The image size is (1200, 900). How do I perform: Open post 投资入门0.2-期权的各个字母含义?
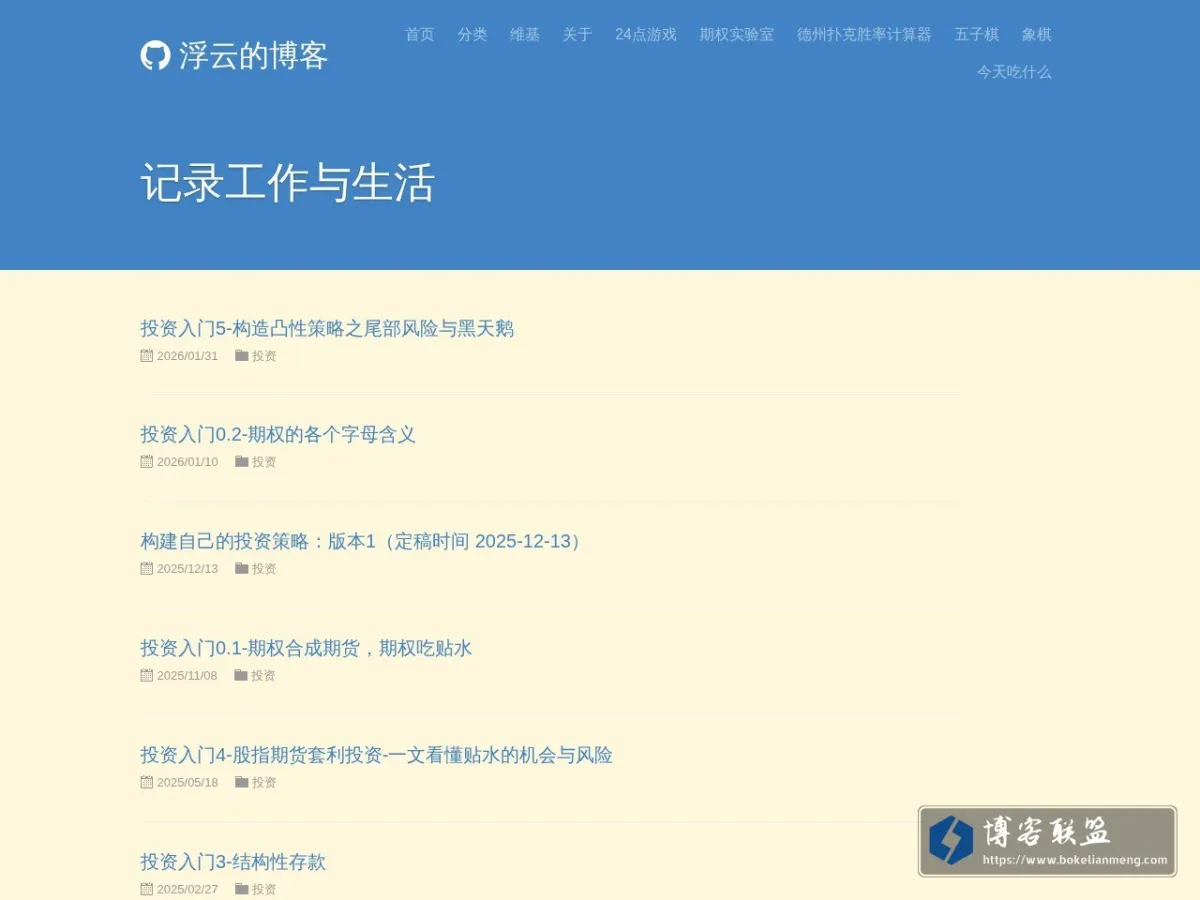tap(278, 434)
